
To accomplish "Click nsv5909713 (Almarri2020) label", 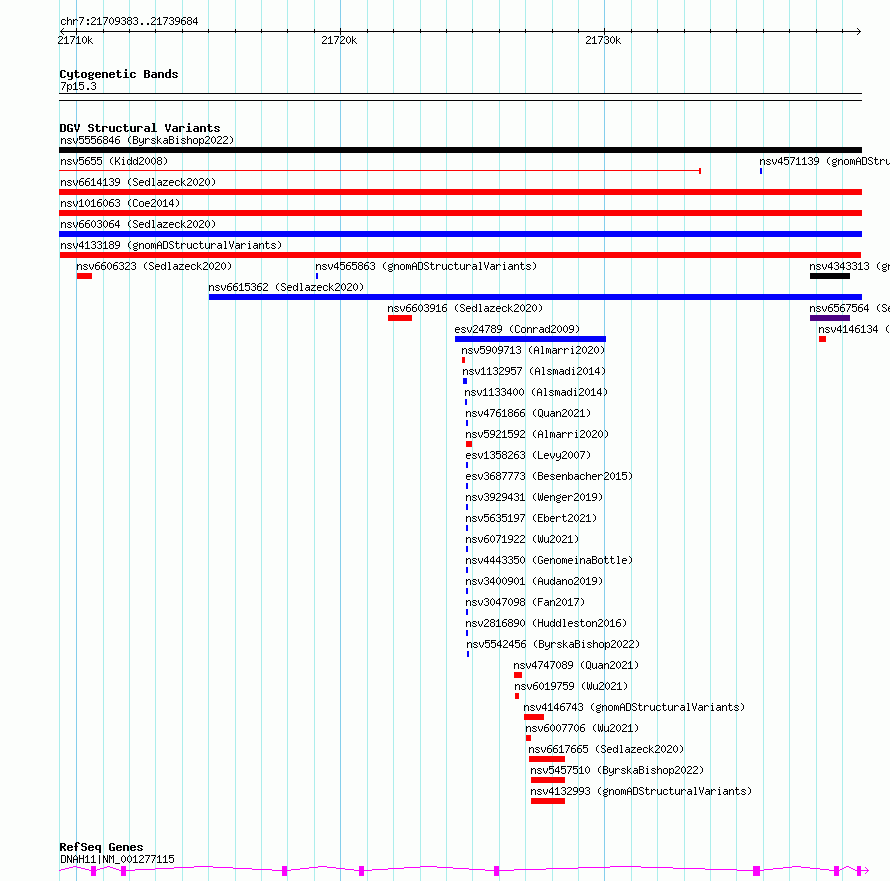I will click(533, 350).
